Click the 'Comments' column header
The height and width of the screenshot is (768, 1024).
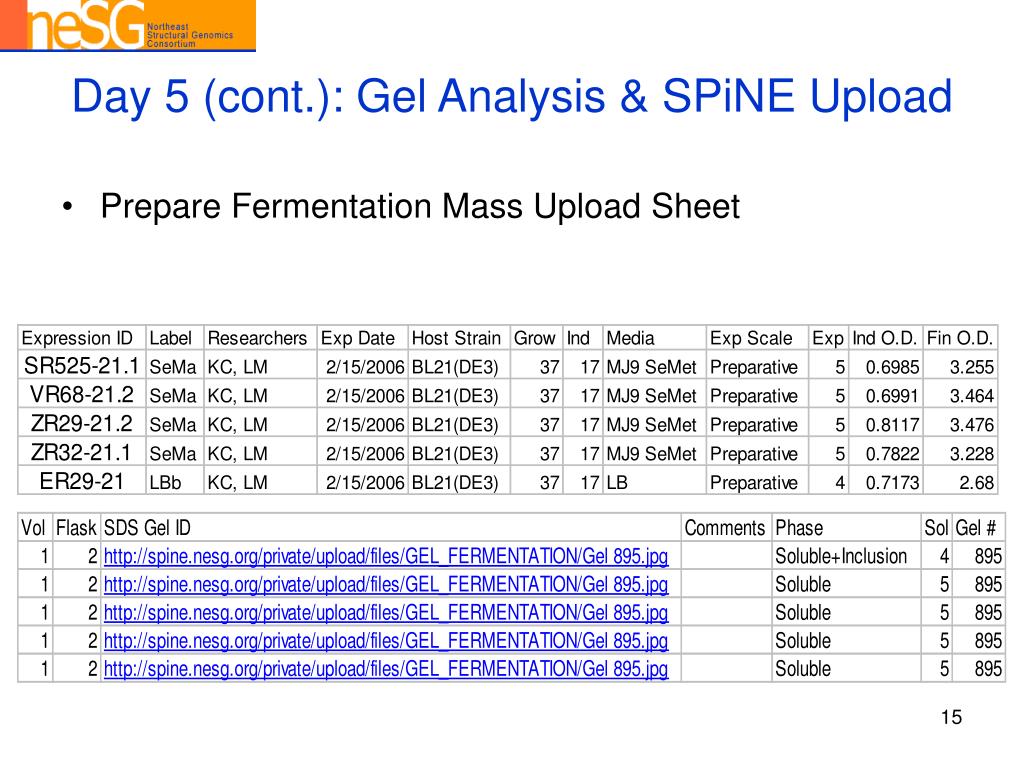click(x=724, y=528)
